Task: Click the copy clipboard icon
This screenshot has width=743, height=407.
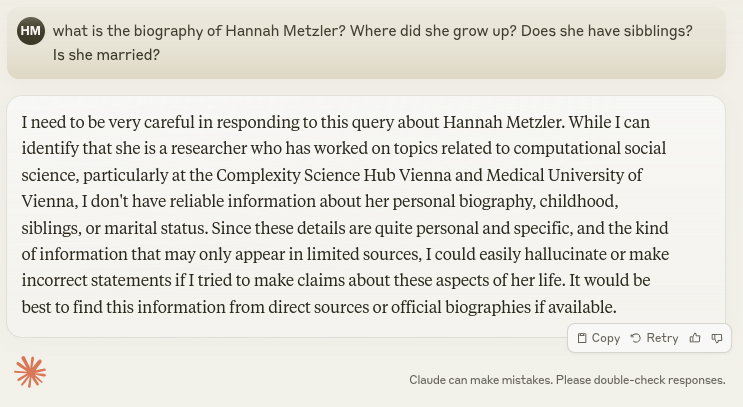Action: [583, 338]
